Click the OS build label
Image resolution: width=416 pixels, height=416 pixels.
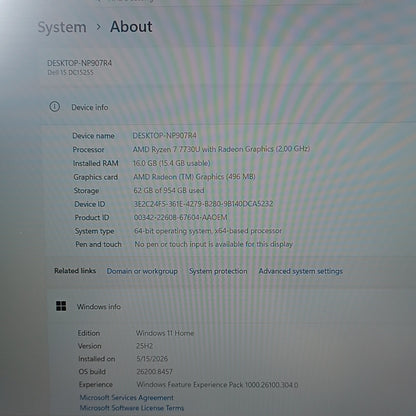pyautogui.click(x=92, y=372)
